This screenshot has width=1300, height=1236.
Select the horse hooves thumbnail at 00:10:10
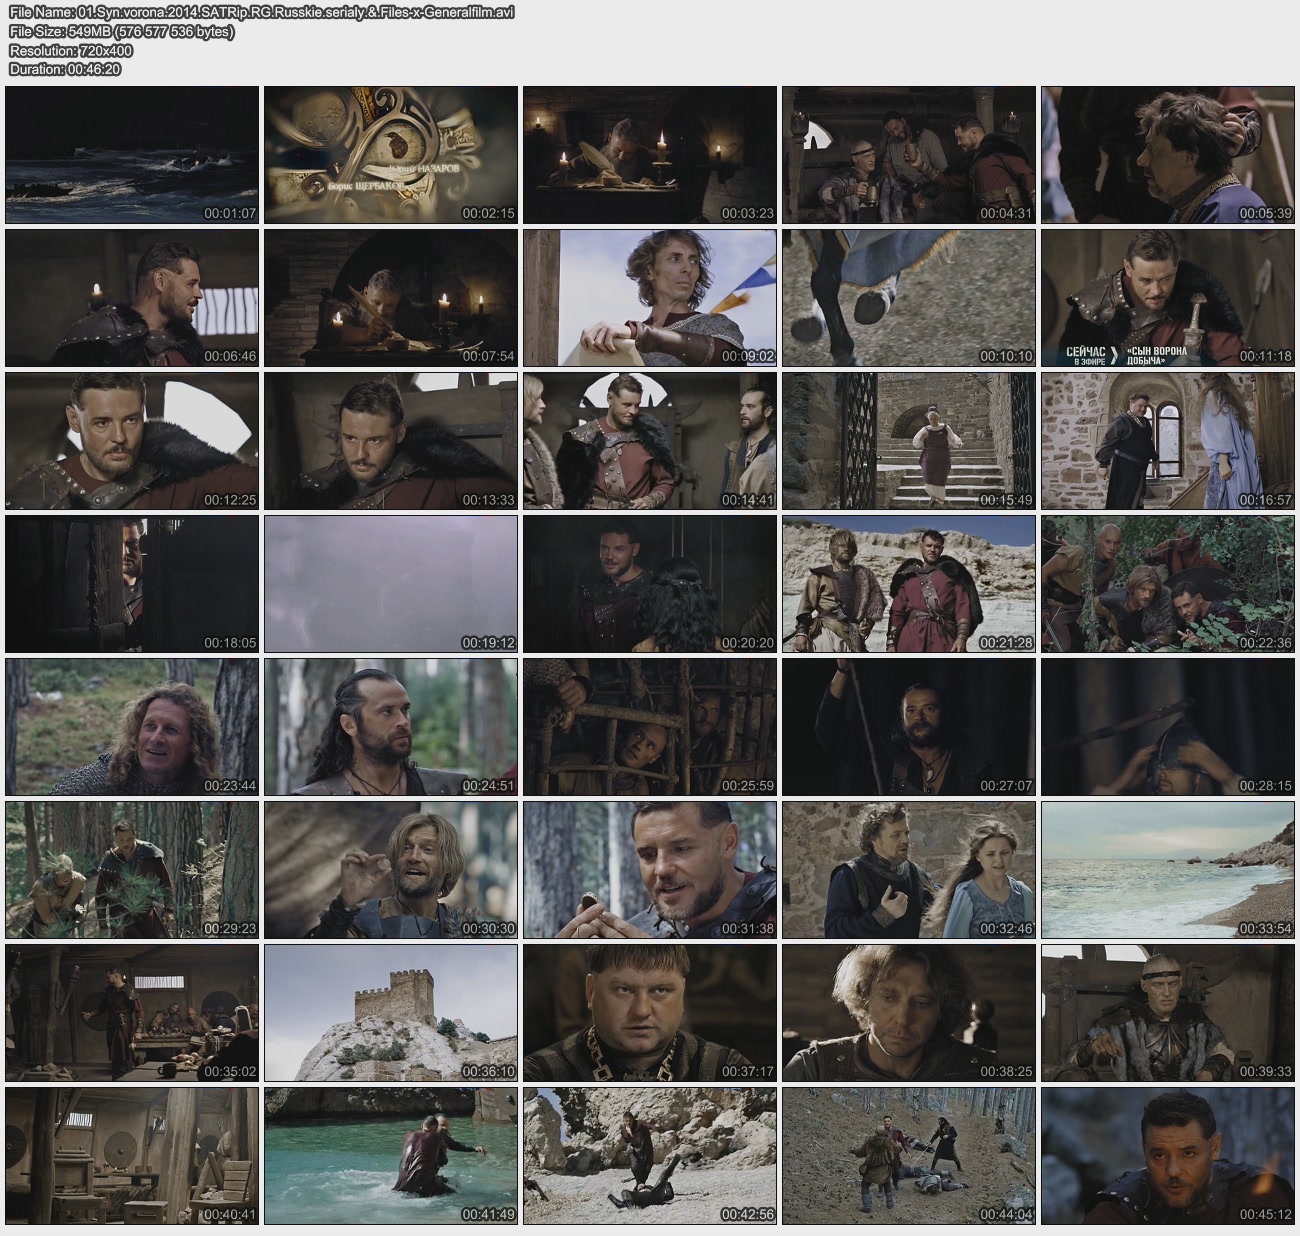(909, 298)
